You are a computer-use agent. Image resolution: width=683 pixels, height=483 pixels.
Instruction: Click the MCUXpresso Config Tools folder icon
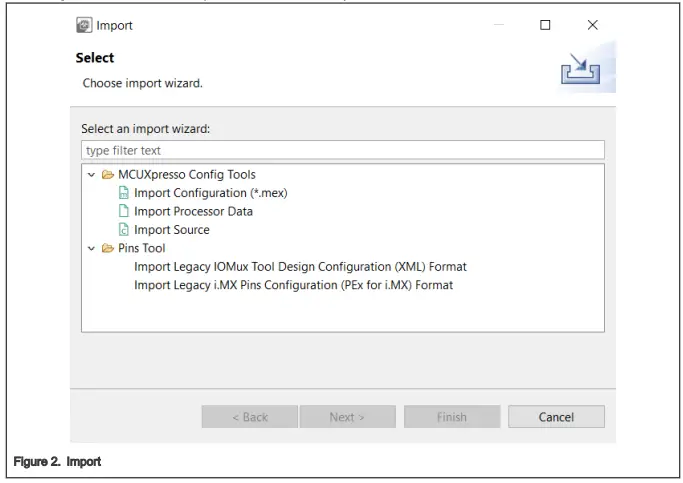click(x=107, y=175)
